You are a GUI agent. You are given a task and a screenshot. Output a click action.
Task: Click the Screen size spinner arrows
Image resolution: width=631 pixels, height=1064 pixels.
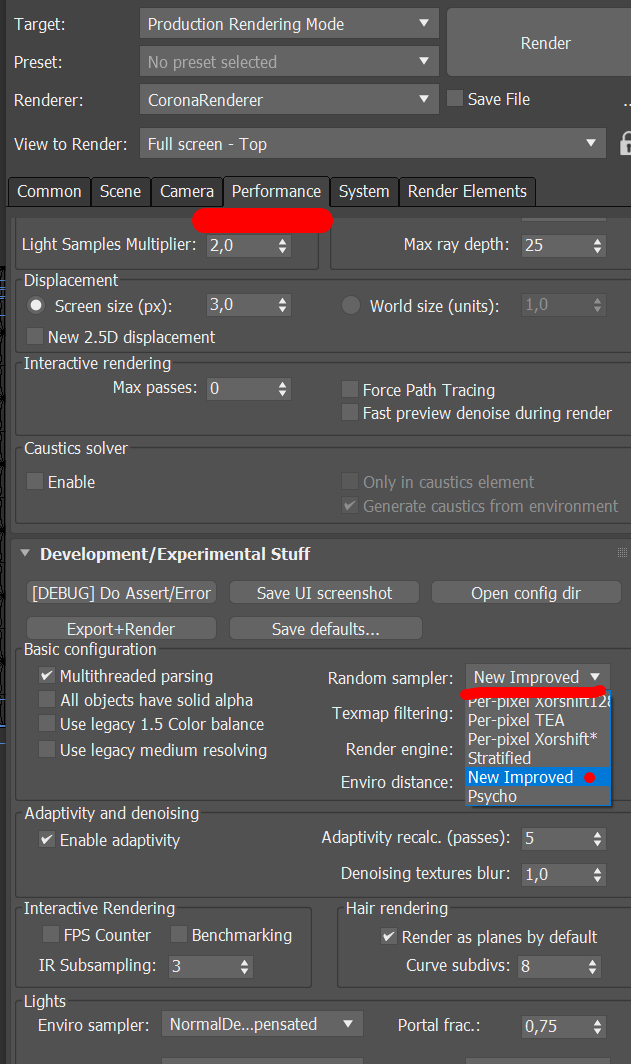point(282,305)
